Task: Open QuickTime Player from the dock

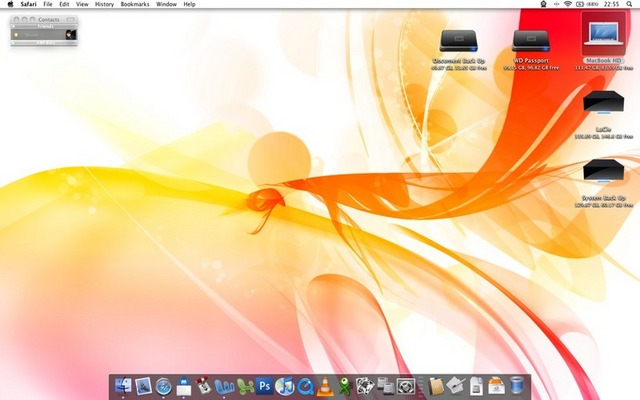Action: pos(305,386)
